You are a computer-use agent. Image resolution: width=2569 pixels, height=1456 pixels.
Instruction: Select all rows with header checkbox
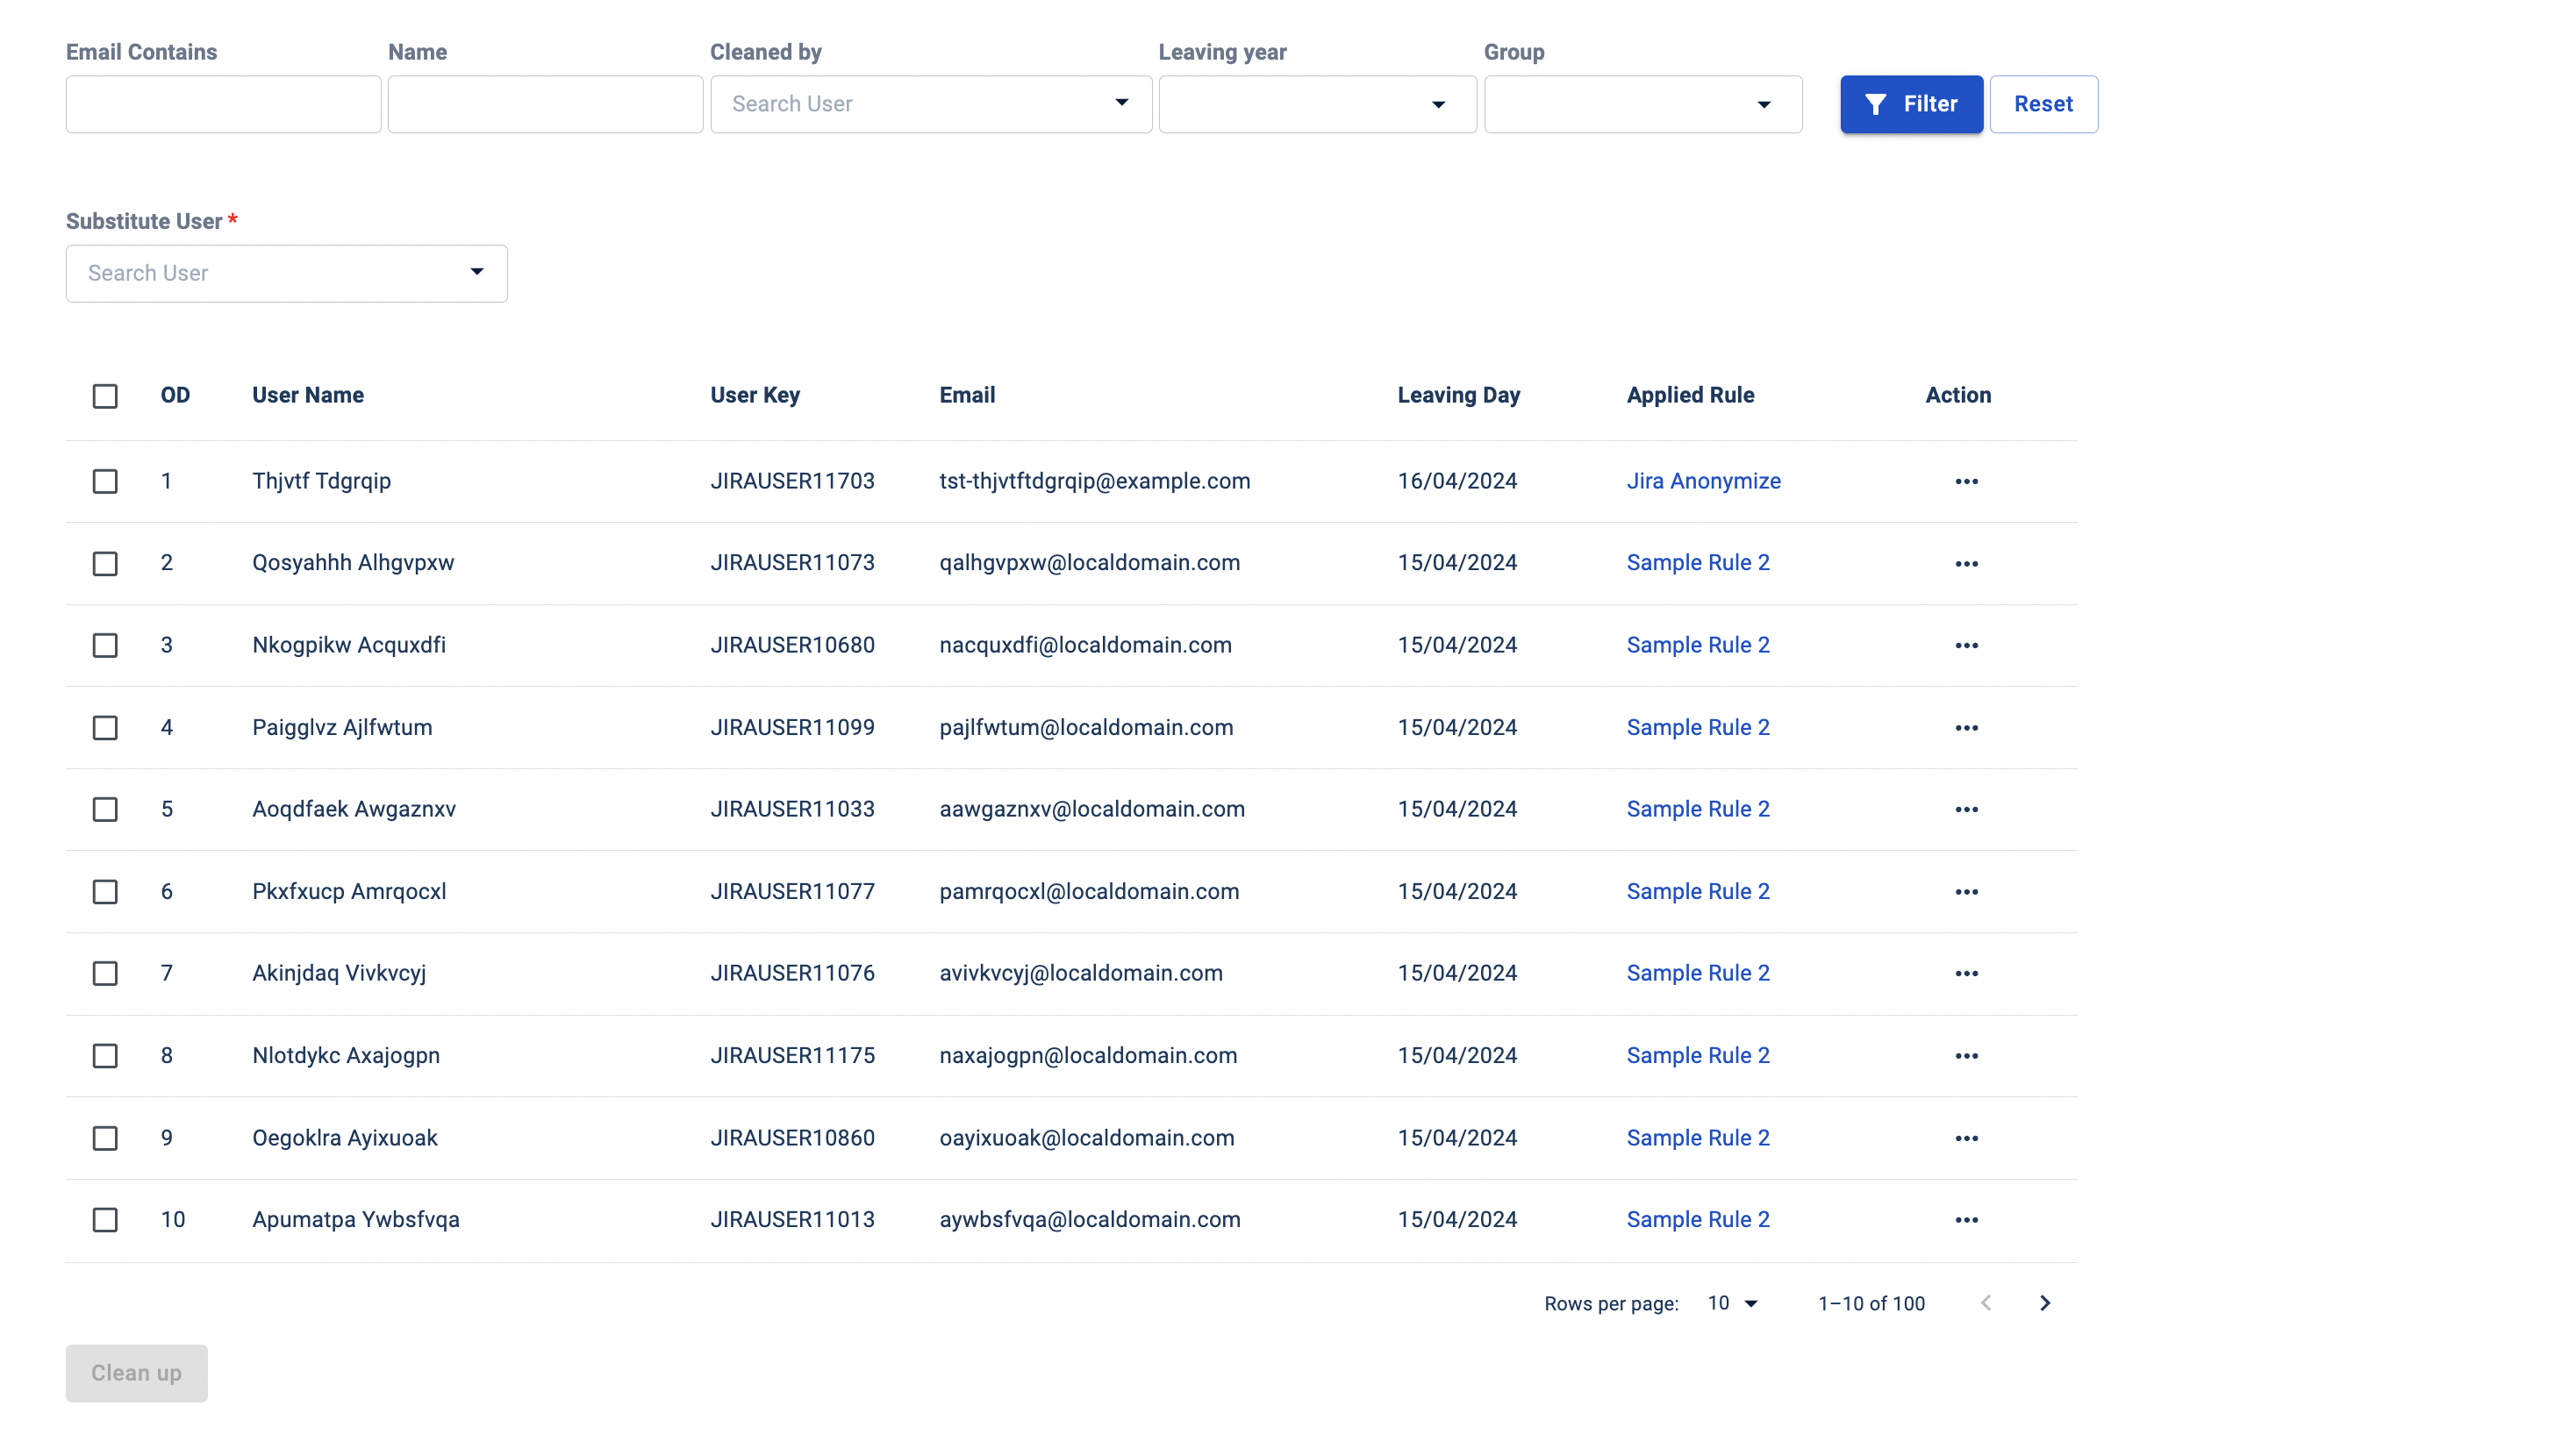pos(105,396)
